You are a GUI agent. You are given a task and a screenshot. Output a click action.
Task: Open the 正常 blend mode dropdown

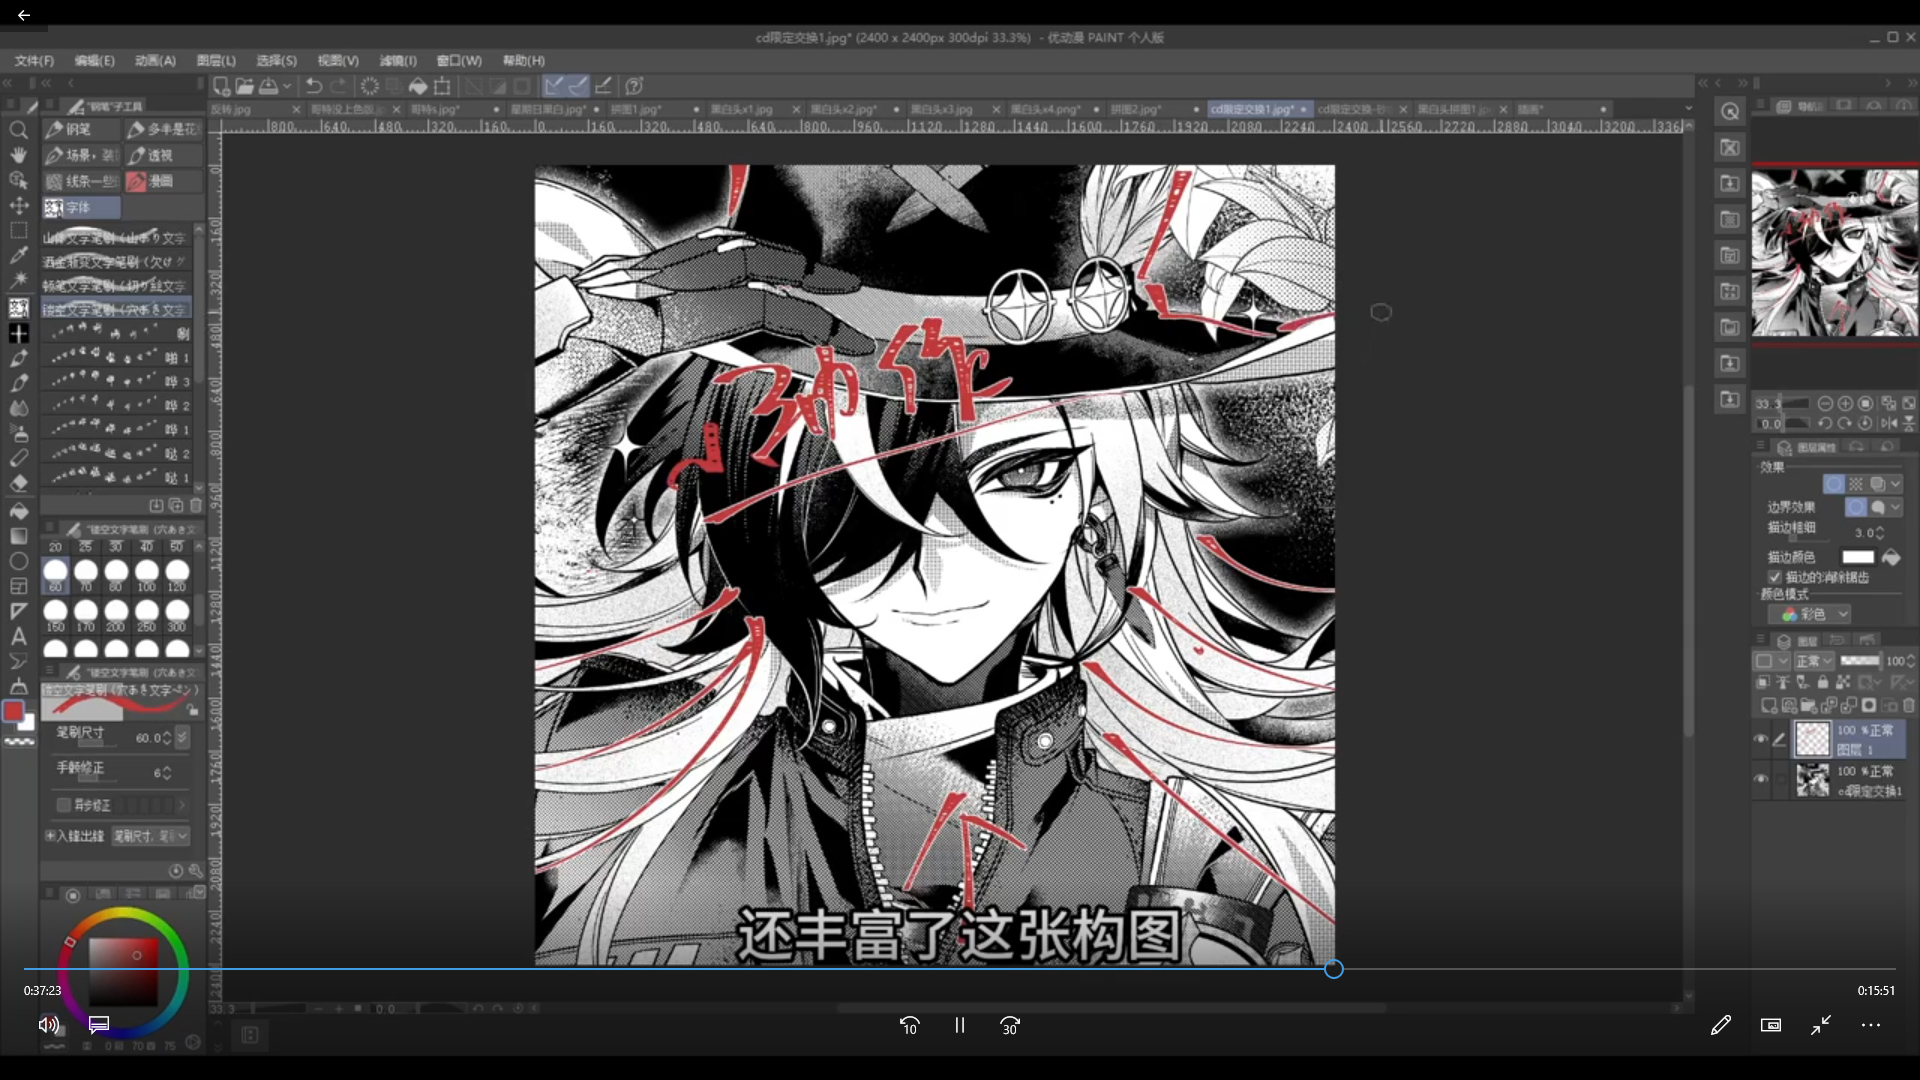click(x=1813, y=661)
